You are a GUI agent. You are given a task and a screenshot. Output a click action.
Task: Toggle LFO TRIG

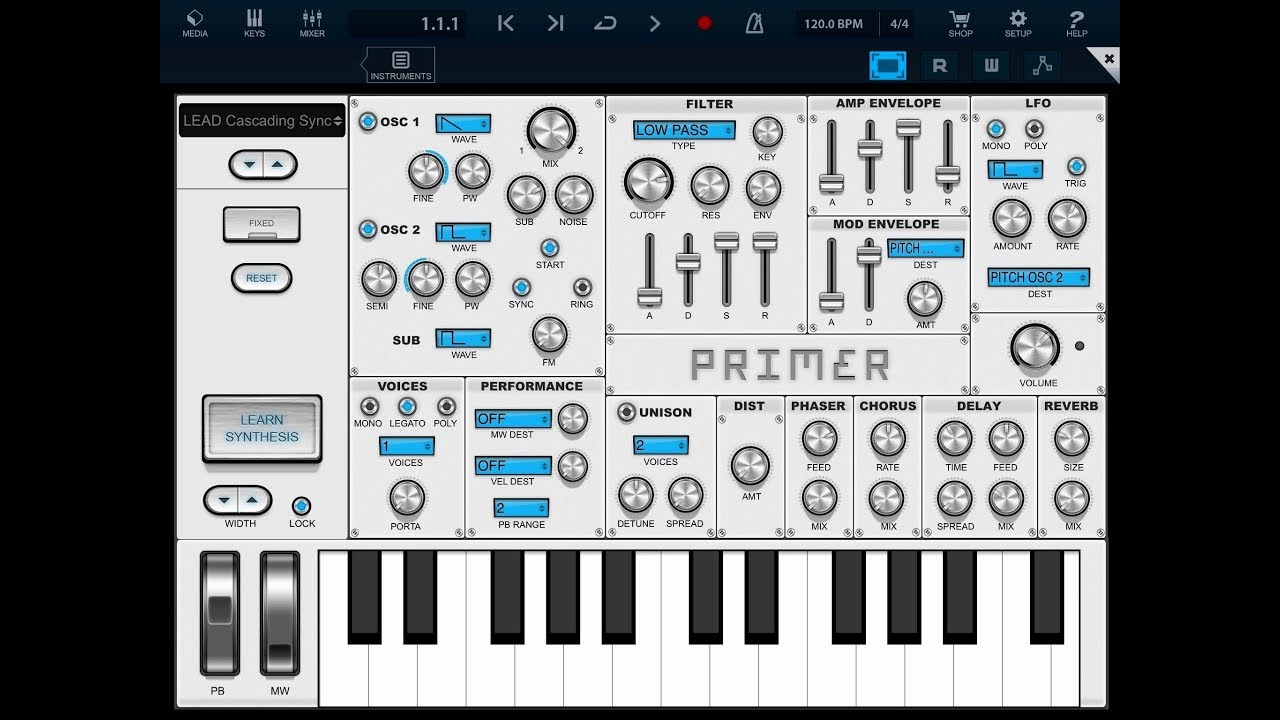[1076, 166]
